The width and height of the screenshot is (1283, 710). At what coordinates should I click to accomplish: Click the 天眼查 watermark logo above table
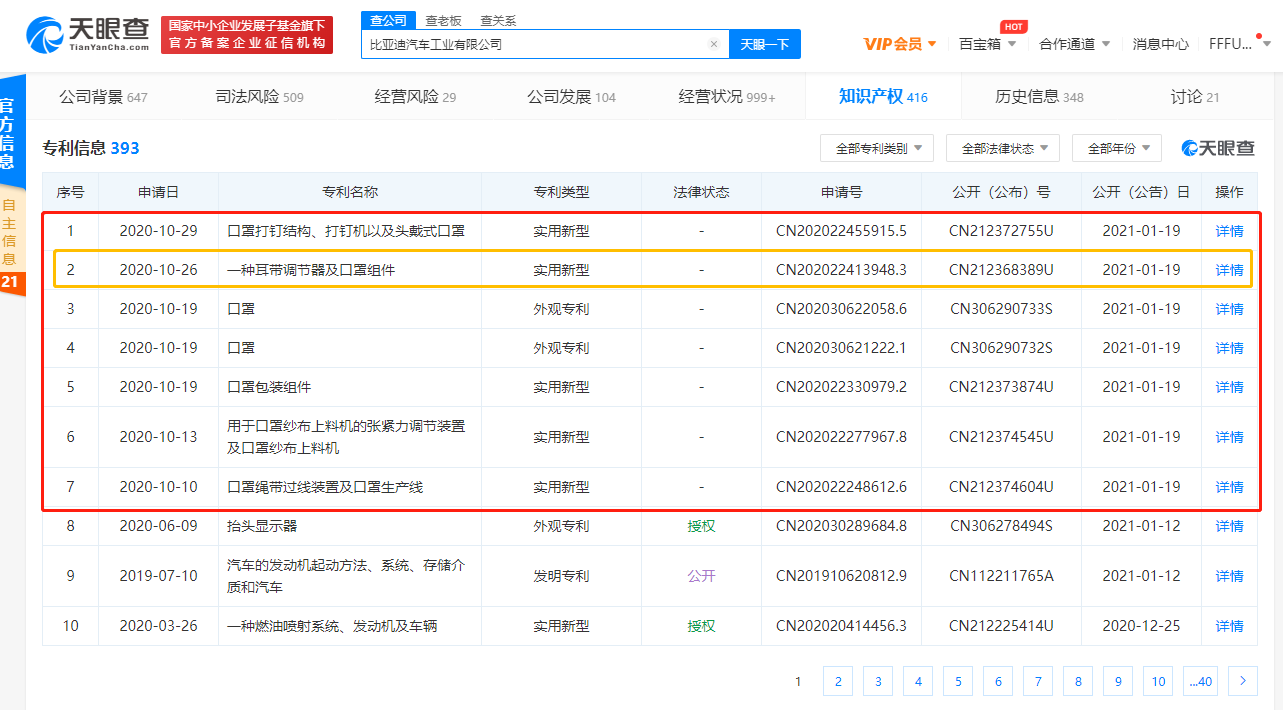click(x=1217, y=148)
